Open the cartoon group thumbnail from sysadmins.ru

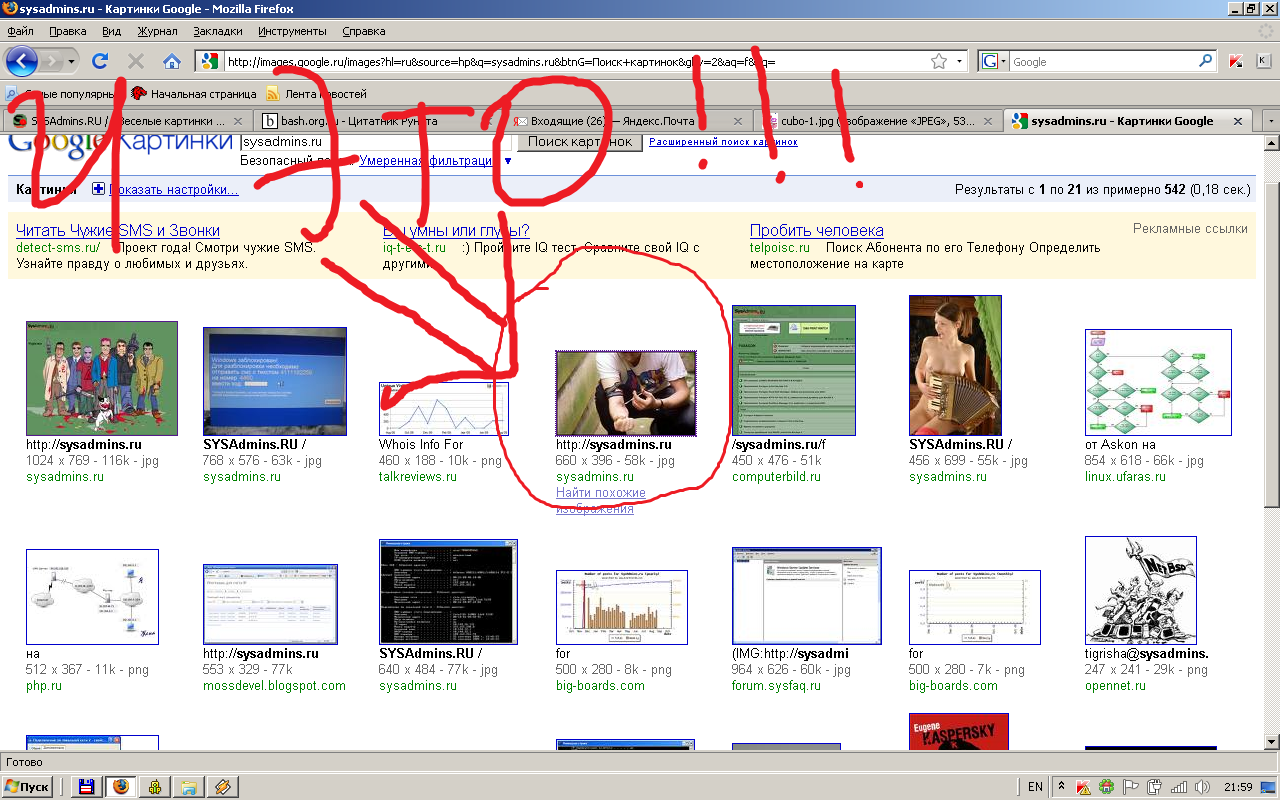pos(102,378)
